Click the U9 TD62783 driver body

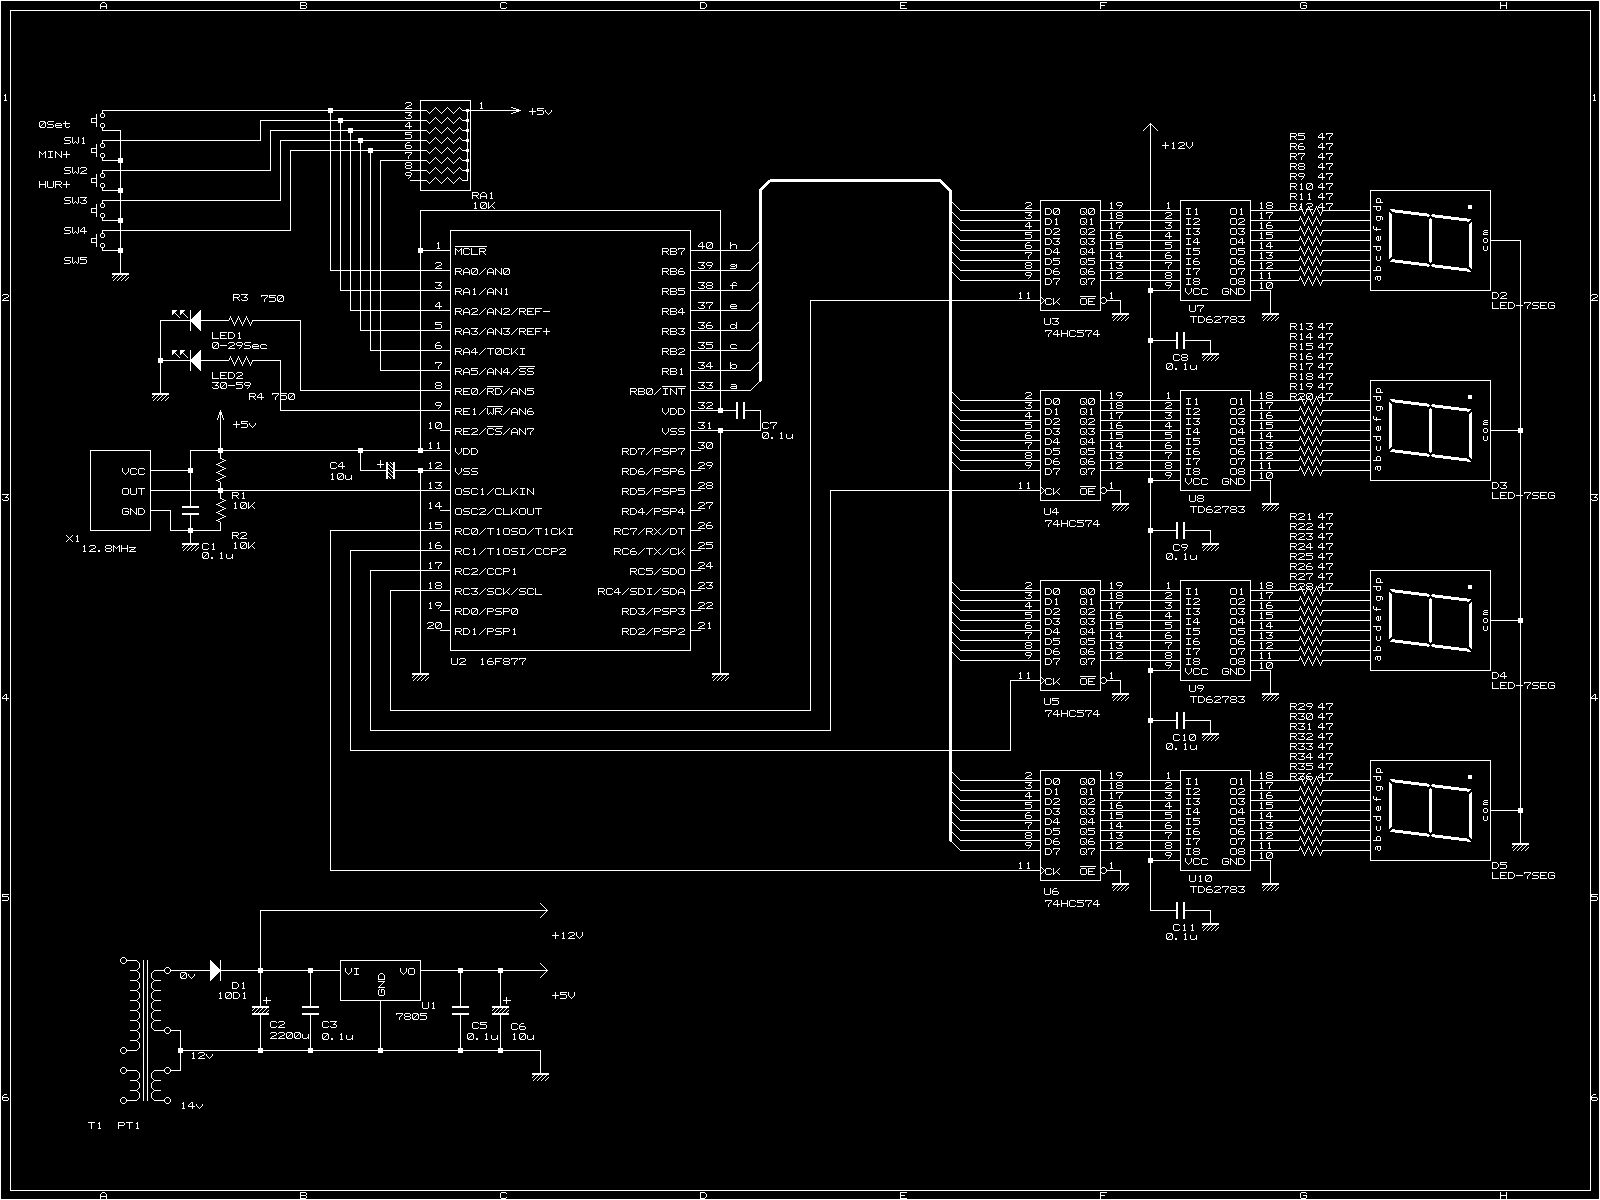click(1215, 630)
